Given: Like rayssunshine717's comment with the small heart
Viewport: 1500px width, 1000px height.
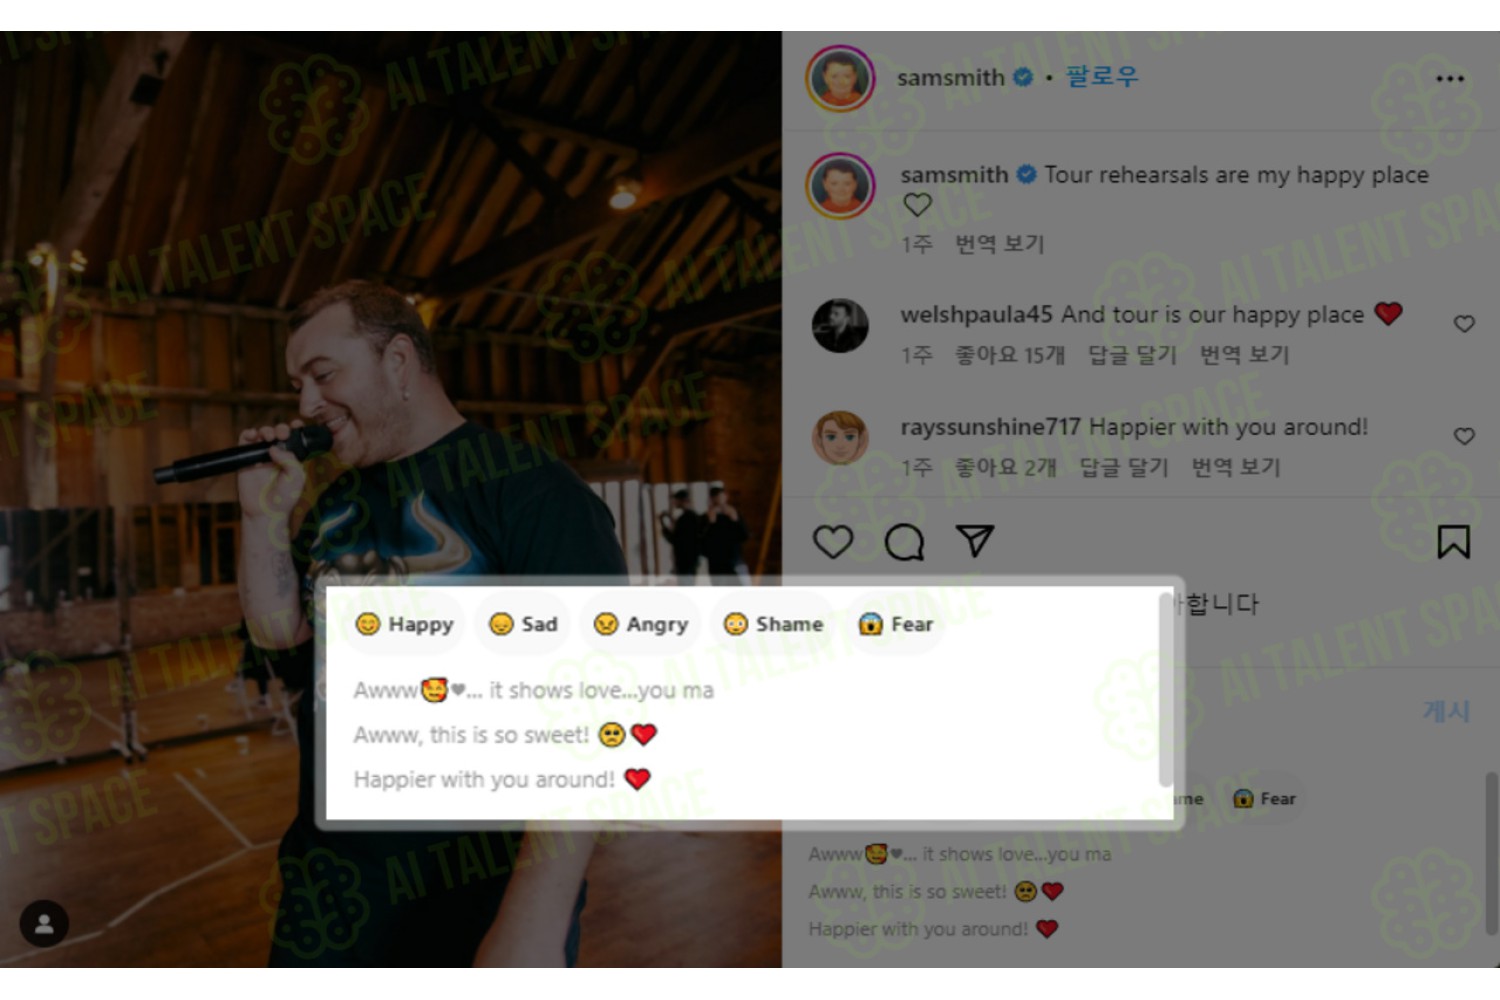Looking at the screenshot, I should tap(1464, 436).
